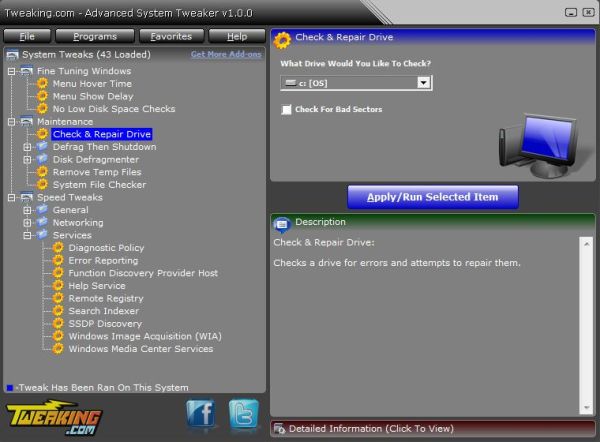This screenshot has height=442, width=600.
Task: Minimize the Advanced System Tweaker window
Action: (x=571, y=13)
